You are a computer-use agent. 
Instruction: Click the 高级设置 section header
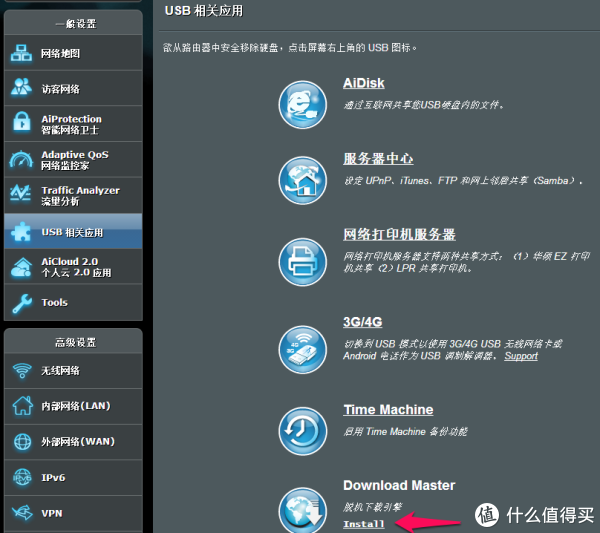(76, 342)
